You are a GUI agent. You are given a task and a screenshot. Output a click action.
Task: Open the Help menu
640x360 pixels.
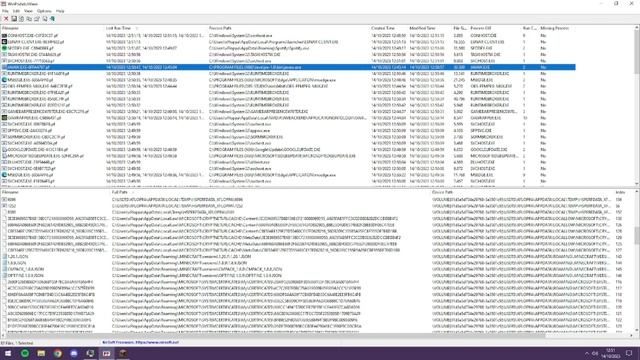point(60,11)
